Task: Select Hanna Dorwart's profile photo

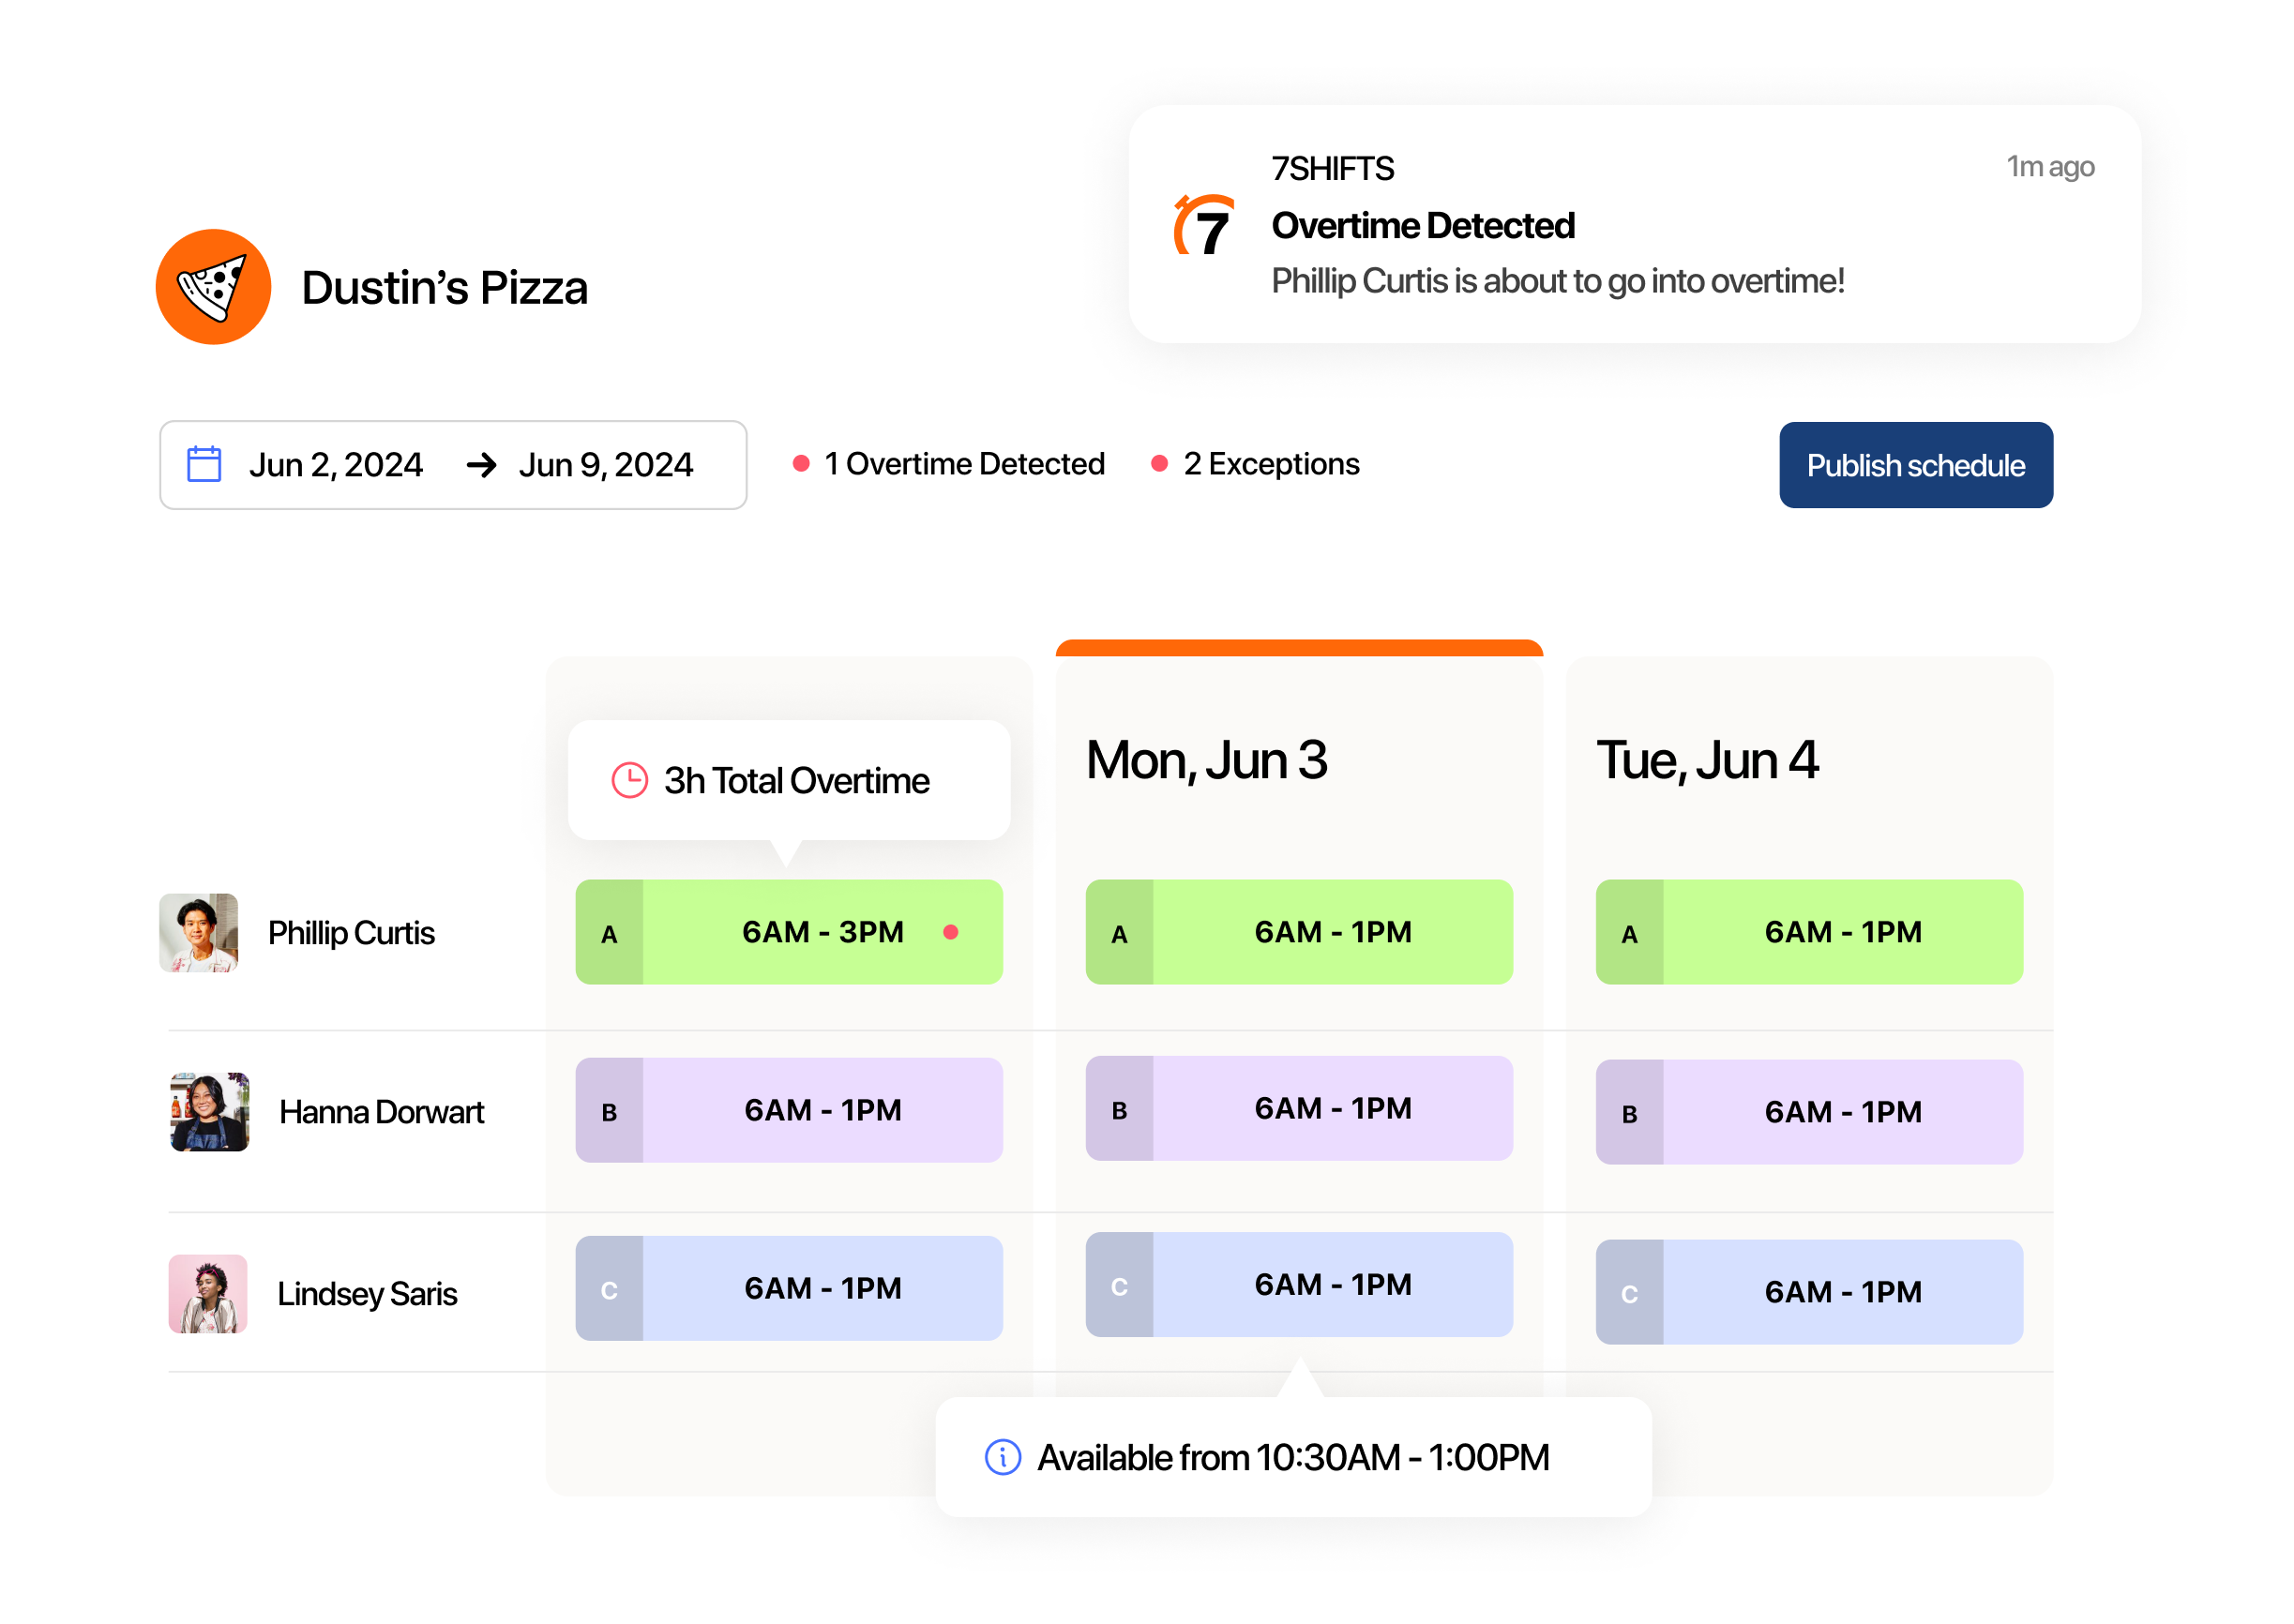Action: coord(207,1110)
